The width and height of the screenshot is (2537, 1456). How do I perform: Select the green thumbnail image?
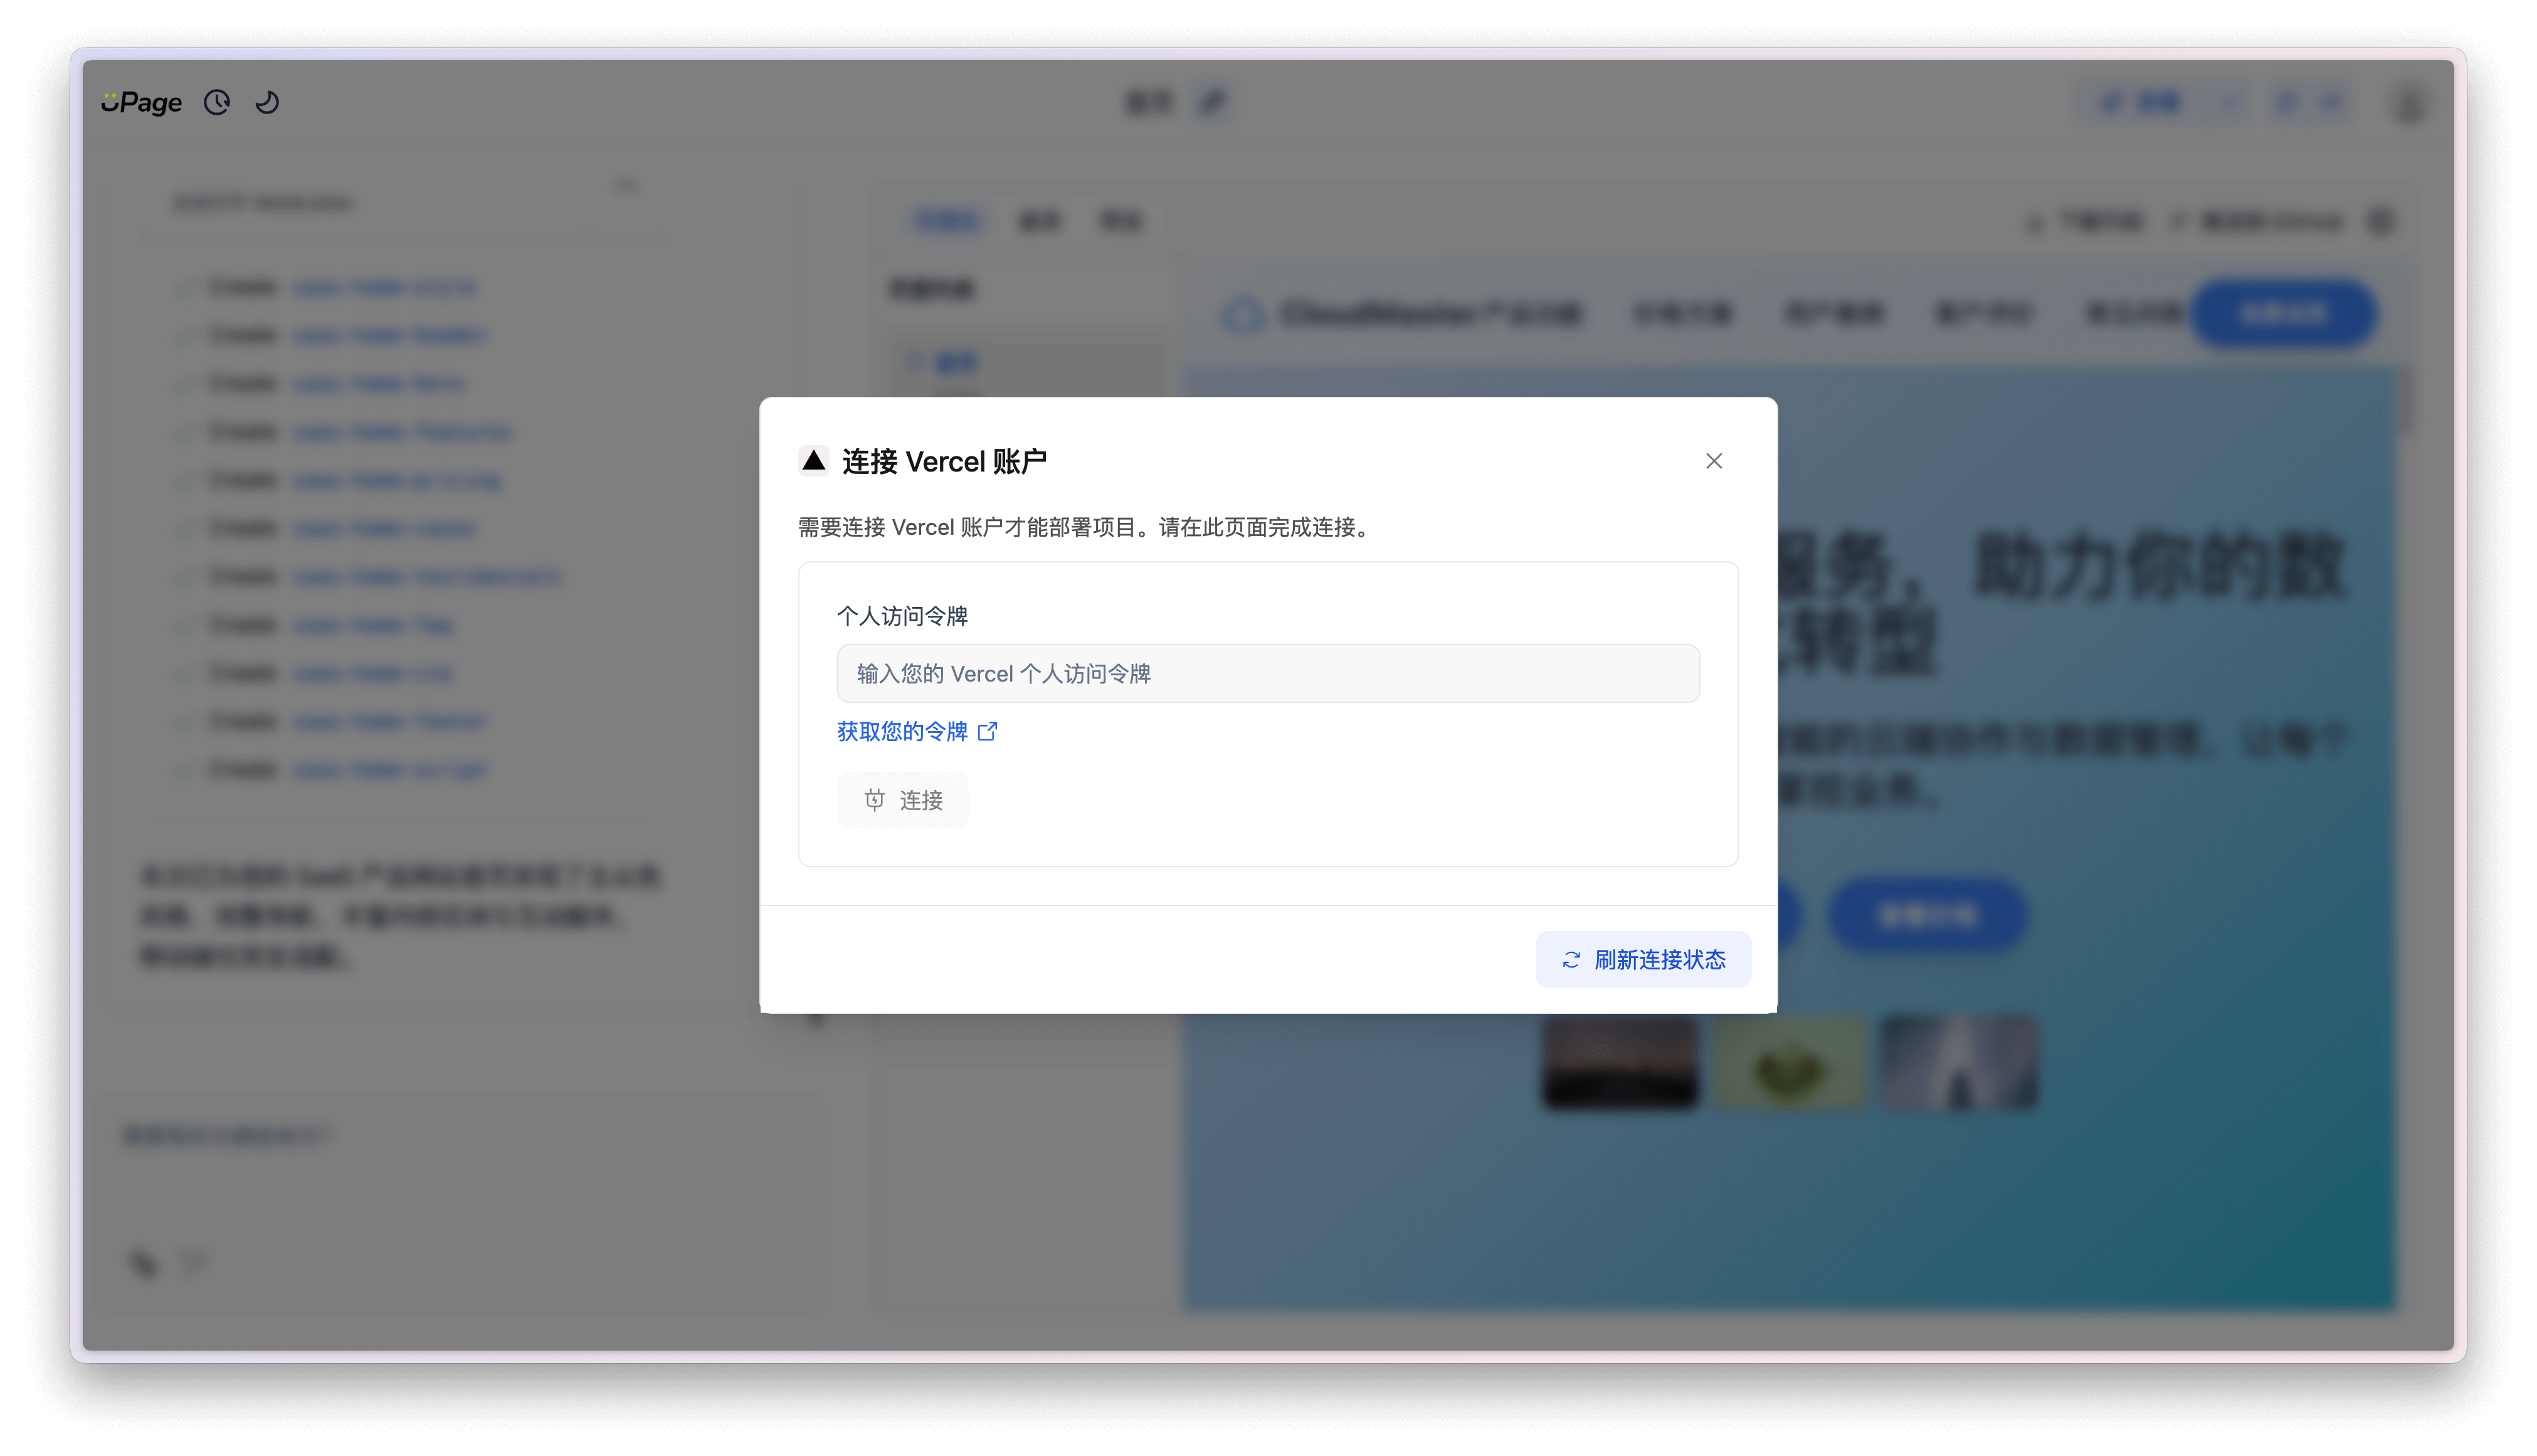tap(1790, 1063)
